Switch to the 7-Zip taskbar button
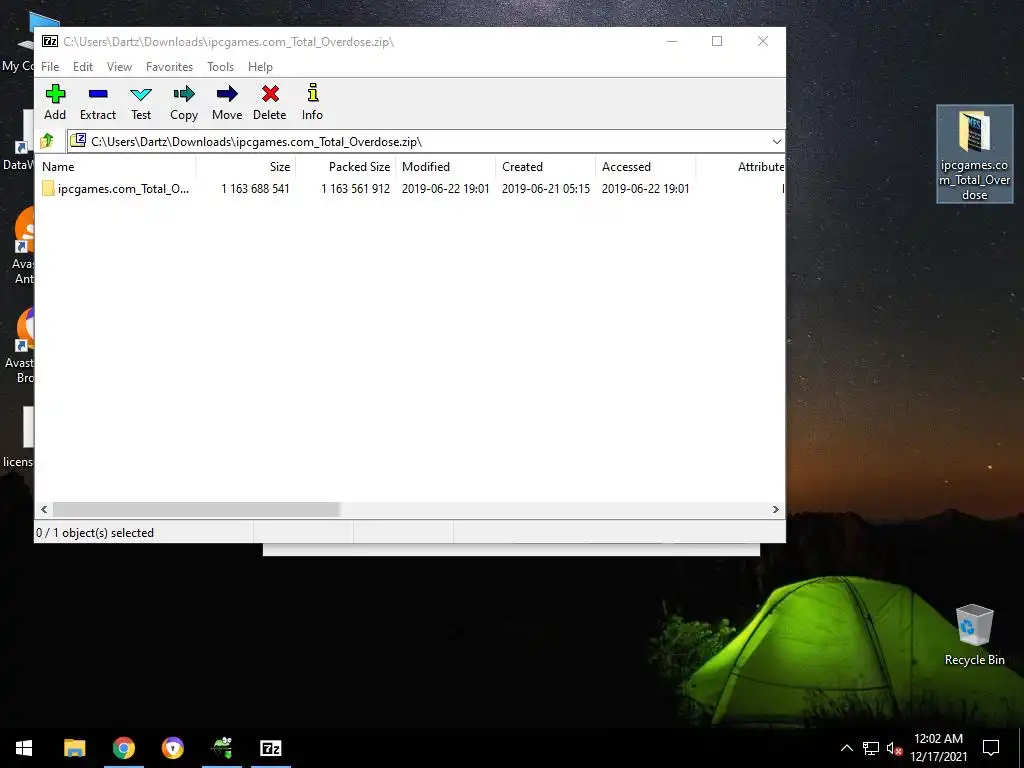This screenshot has height=768, width=1024. pyautogui.click(x=271, y=748)
